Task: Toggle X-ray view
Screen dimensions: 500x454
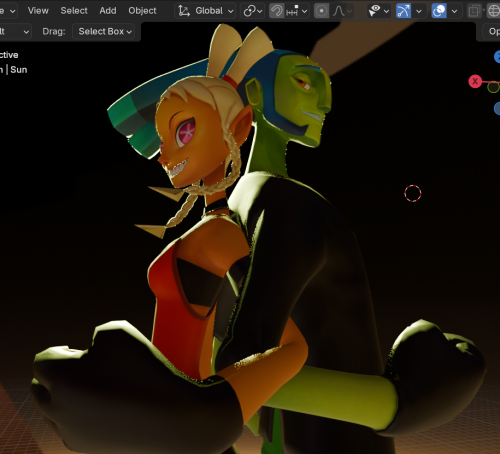Action: tap(474, 11)
